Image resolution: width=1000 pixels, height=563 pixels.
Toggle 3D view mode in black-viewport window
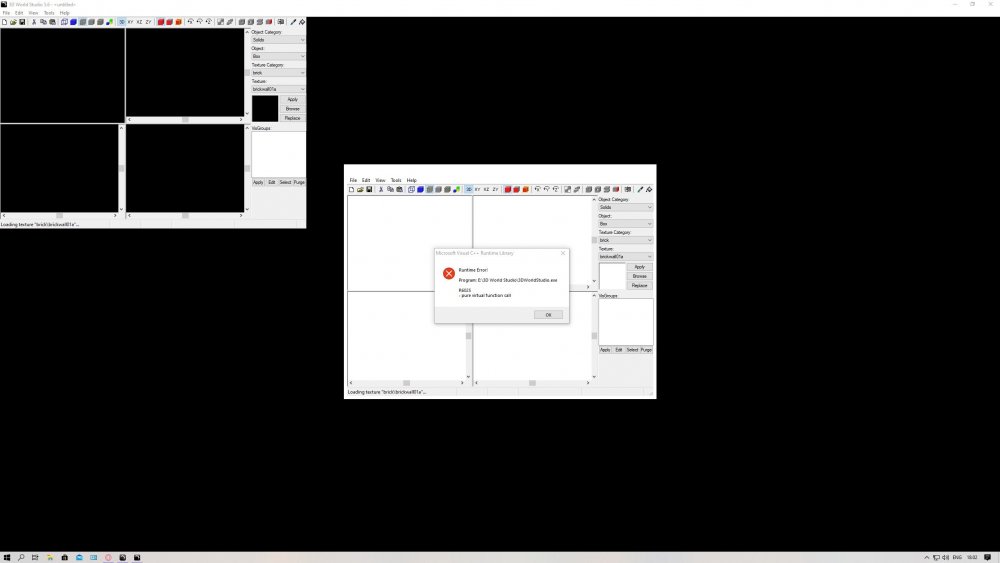(122, 22)
